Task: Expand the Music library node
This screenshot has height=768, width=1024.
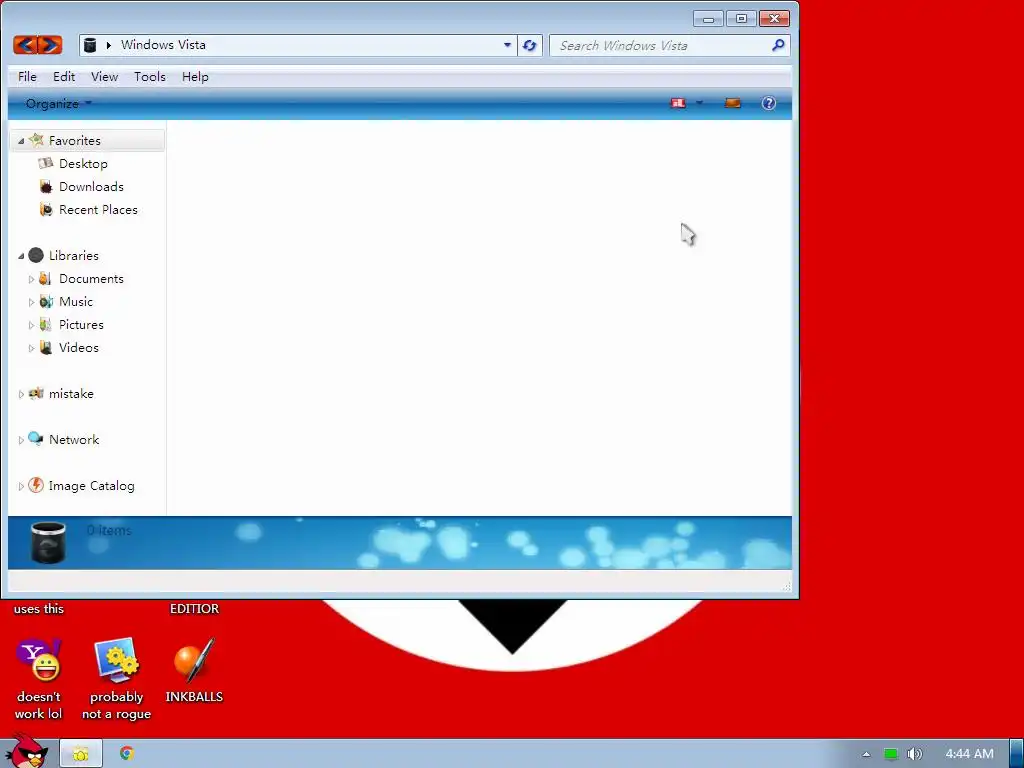Action: 31,302
